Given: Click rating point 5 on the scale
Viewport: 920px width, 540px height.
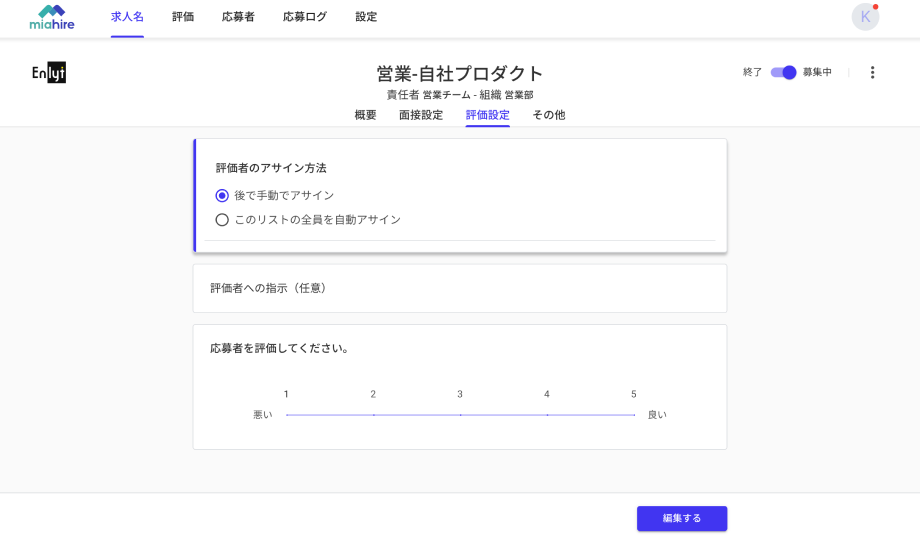Looking at the screenshot, I should click(634, 415).
